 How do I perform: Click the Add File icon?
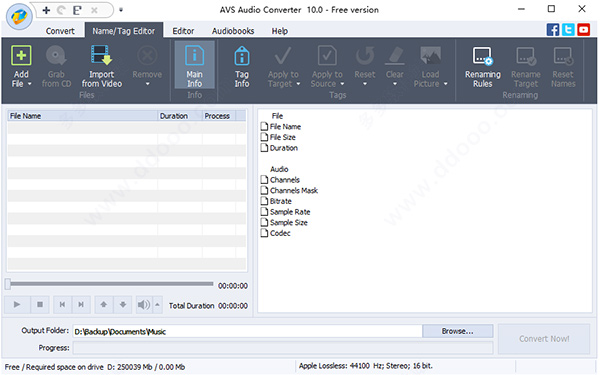(21, 56)
